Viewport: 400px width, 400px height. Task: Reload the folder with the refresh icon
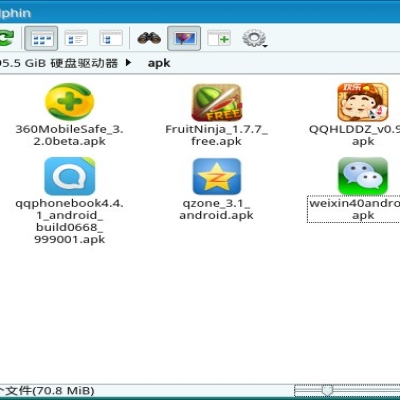[6, 38]
